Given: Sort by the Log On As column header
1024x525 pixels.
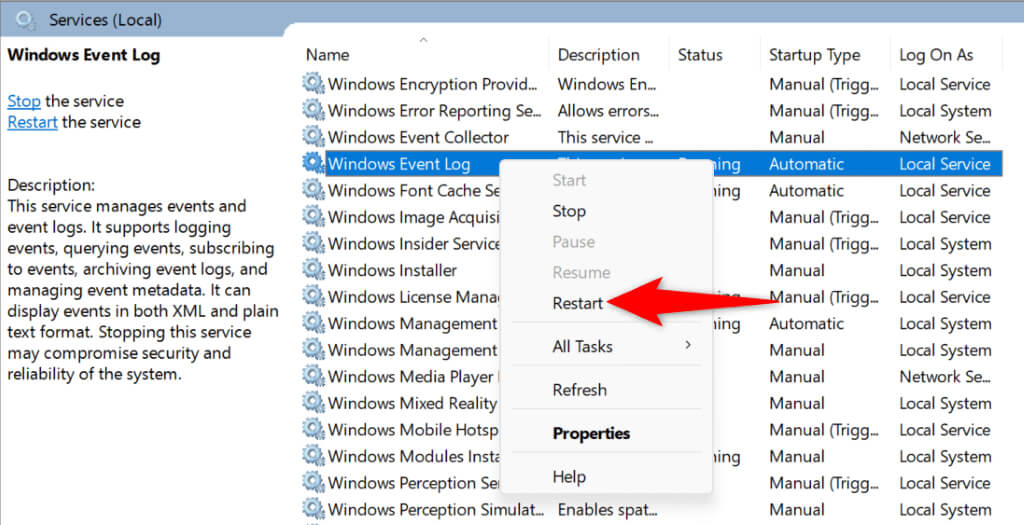Looking at the screenshot, I should pyautogui.click(x=936, y=55).
